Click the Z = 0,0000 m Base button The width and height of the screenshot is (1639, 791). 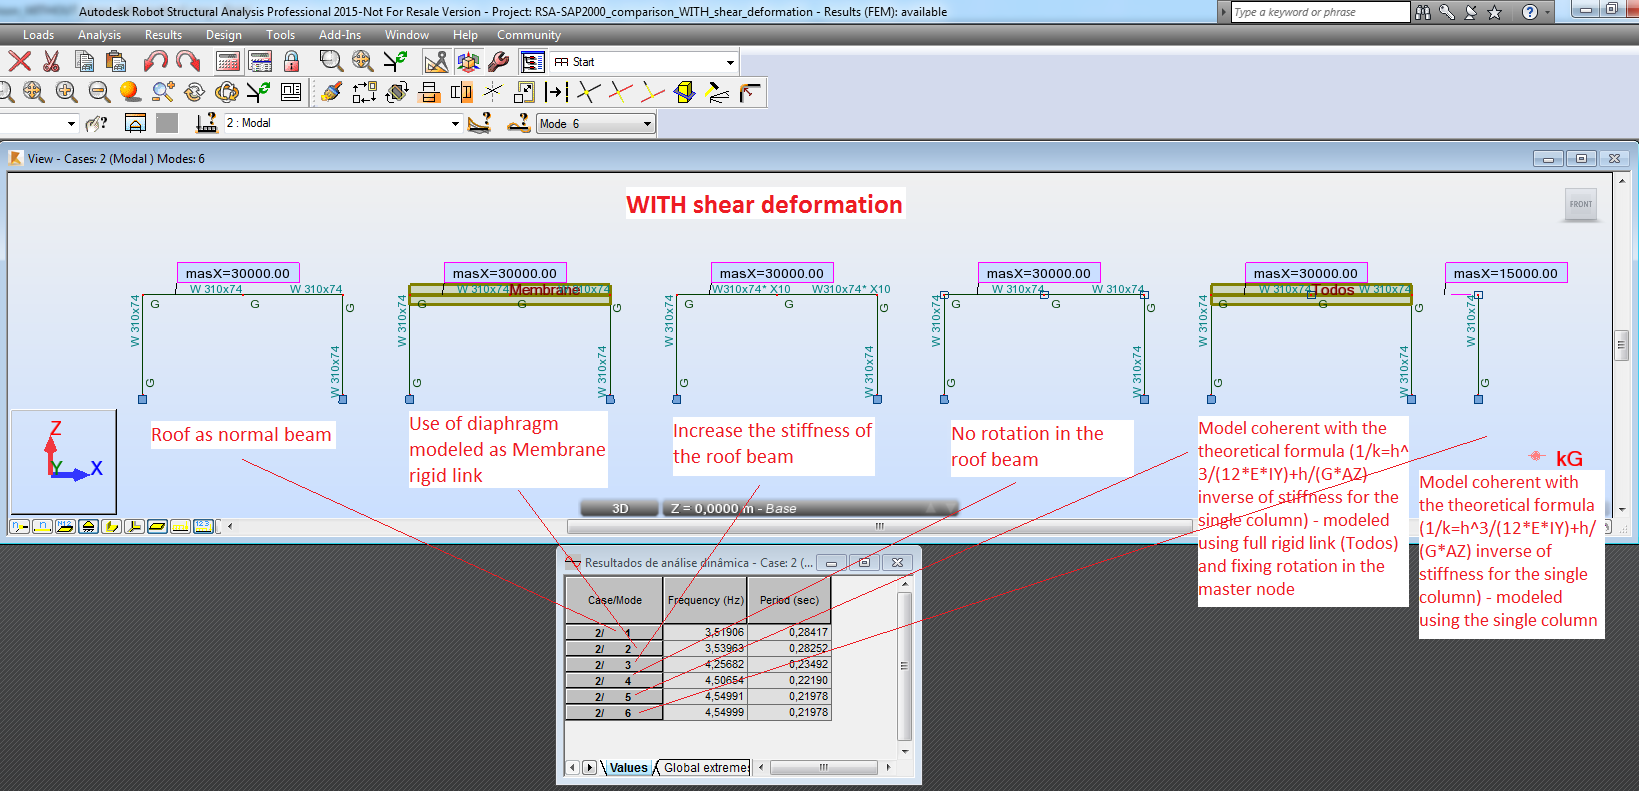click(810, 509)
